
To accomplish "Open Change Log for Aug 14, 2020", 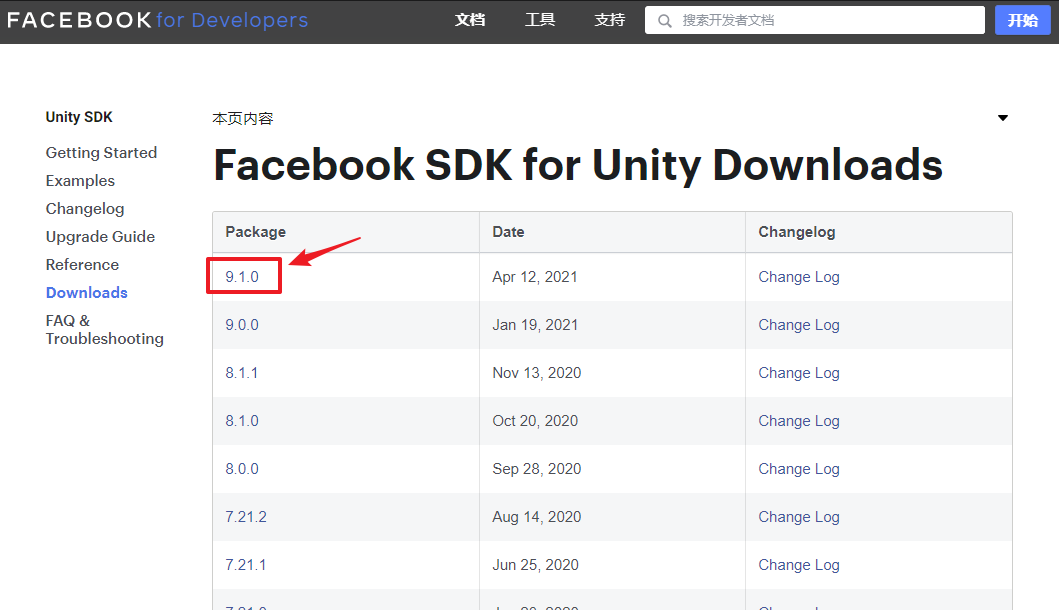I will point(799,517).
